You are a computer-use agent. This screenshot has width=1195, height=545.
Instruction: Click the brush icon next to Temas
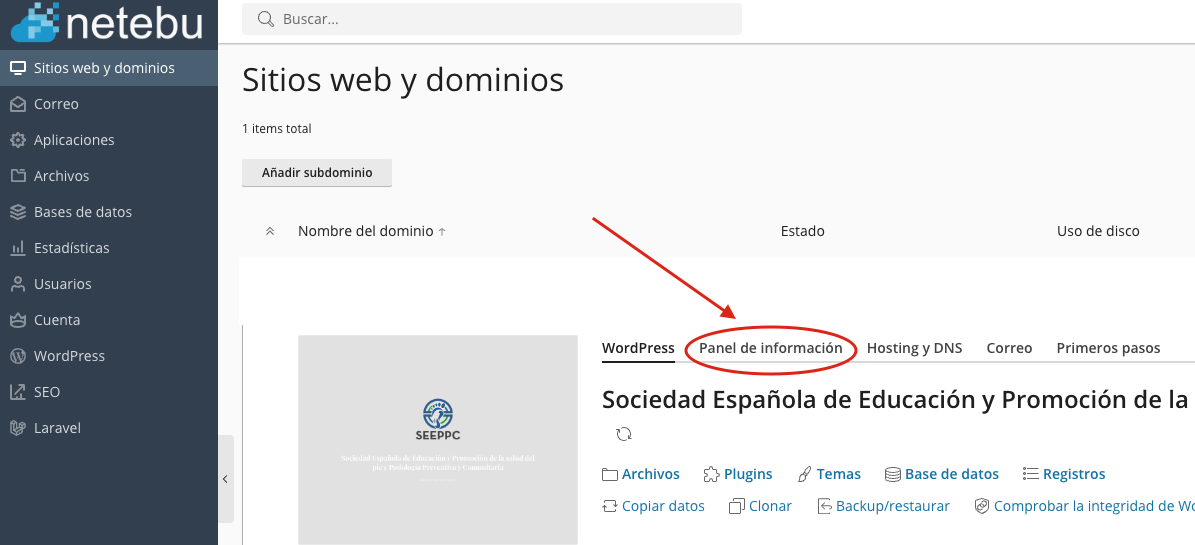click(804, 475)
